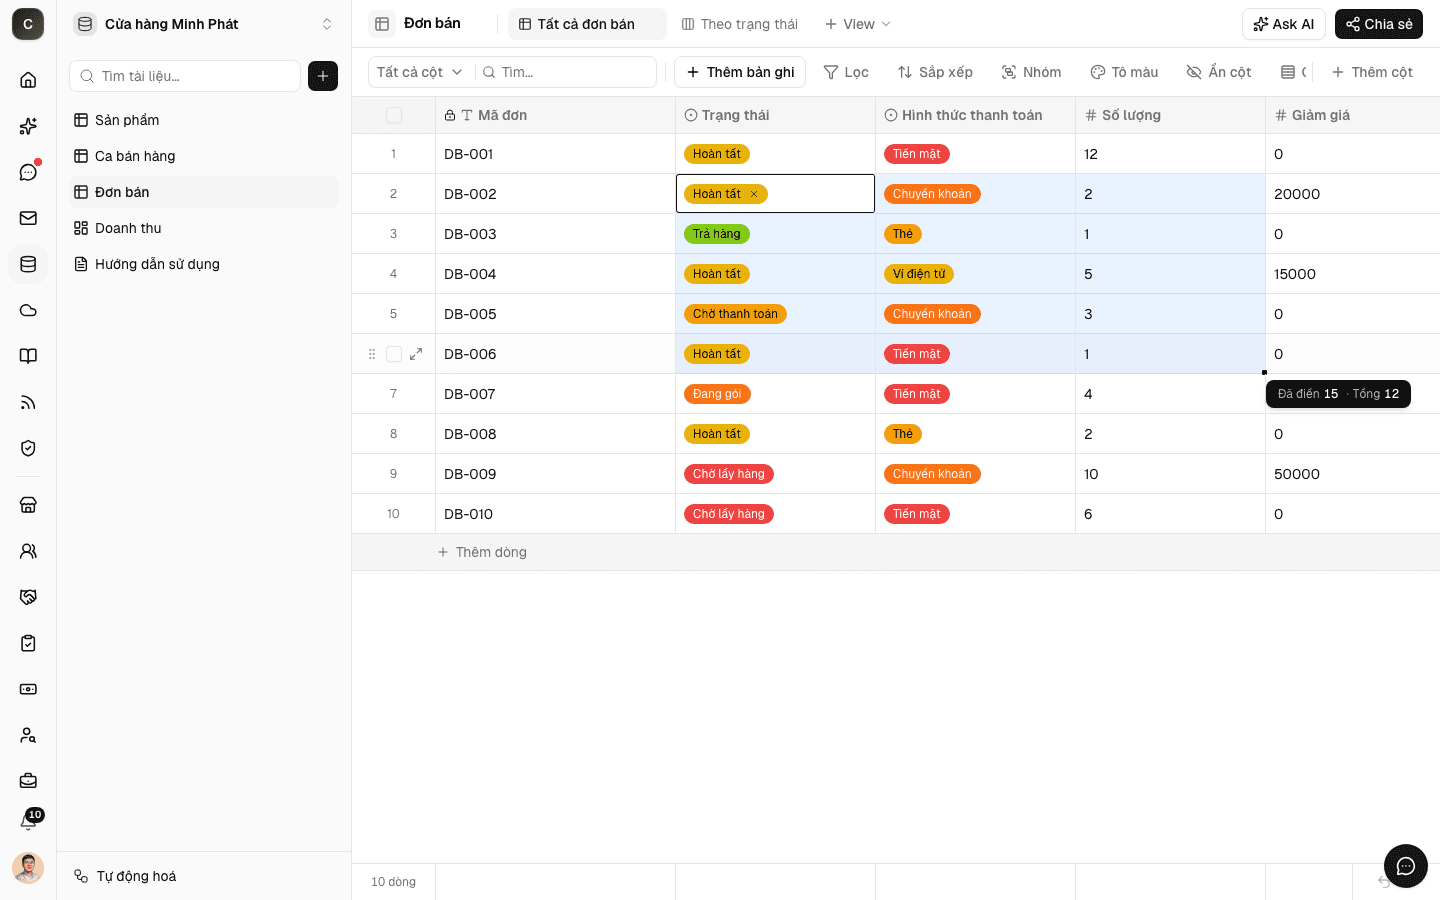Open the users icon in the left rail
Screen dimensions: 1440x900
[x=28, y=551]
